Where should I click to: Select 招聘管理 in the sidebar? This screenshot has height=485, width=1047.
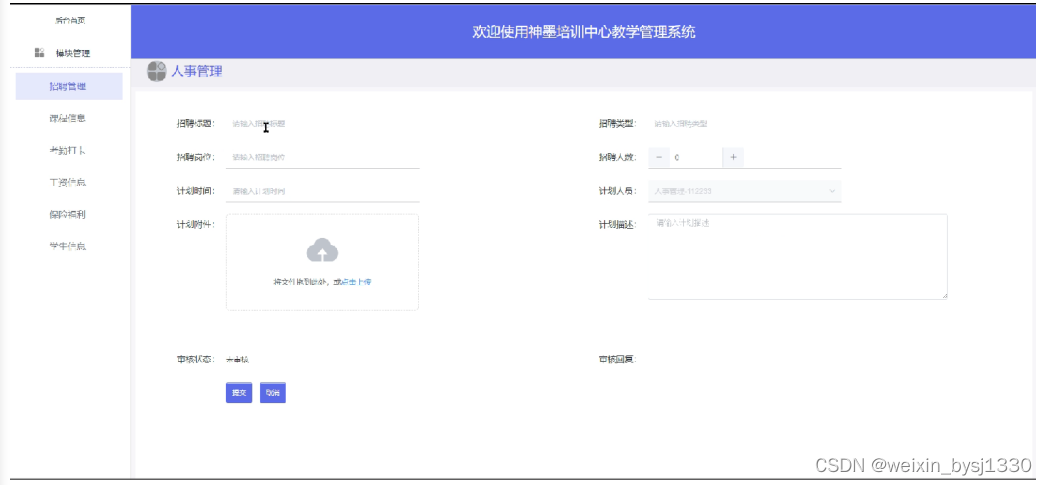click(69, 86)
